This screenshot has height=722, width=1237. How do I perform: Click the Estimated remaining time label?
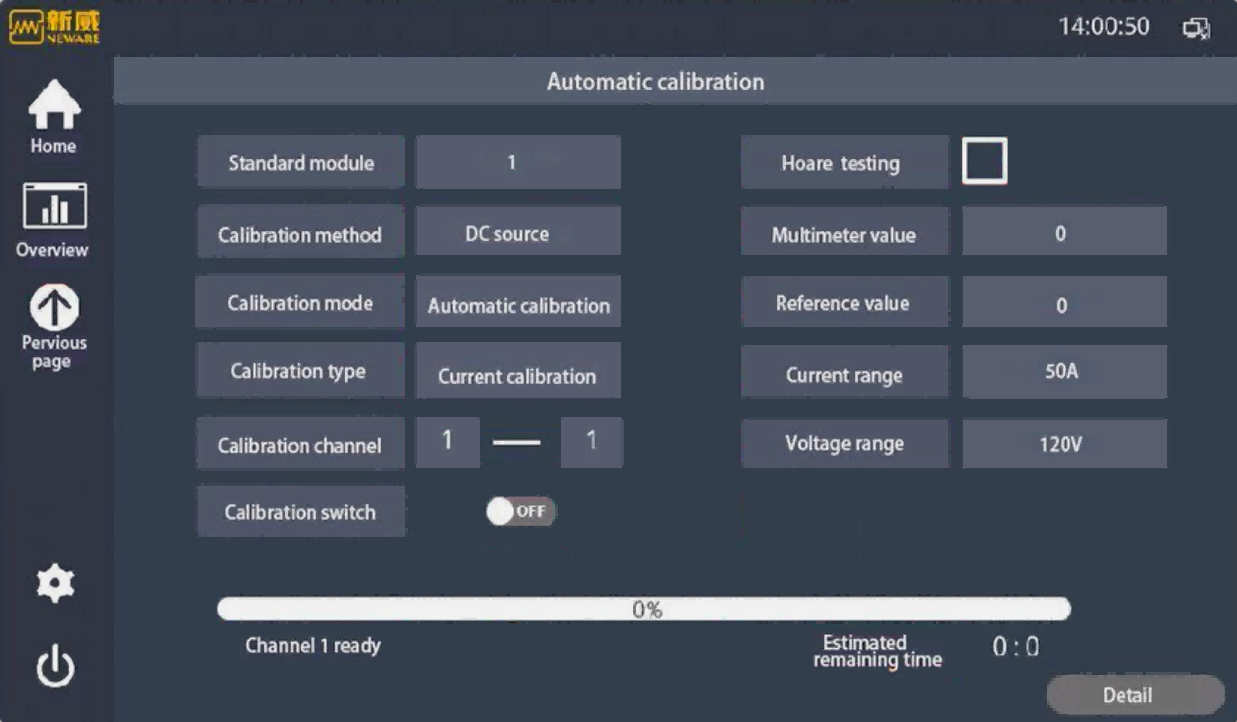[877, 651]
